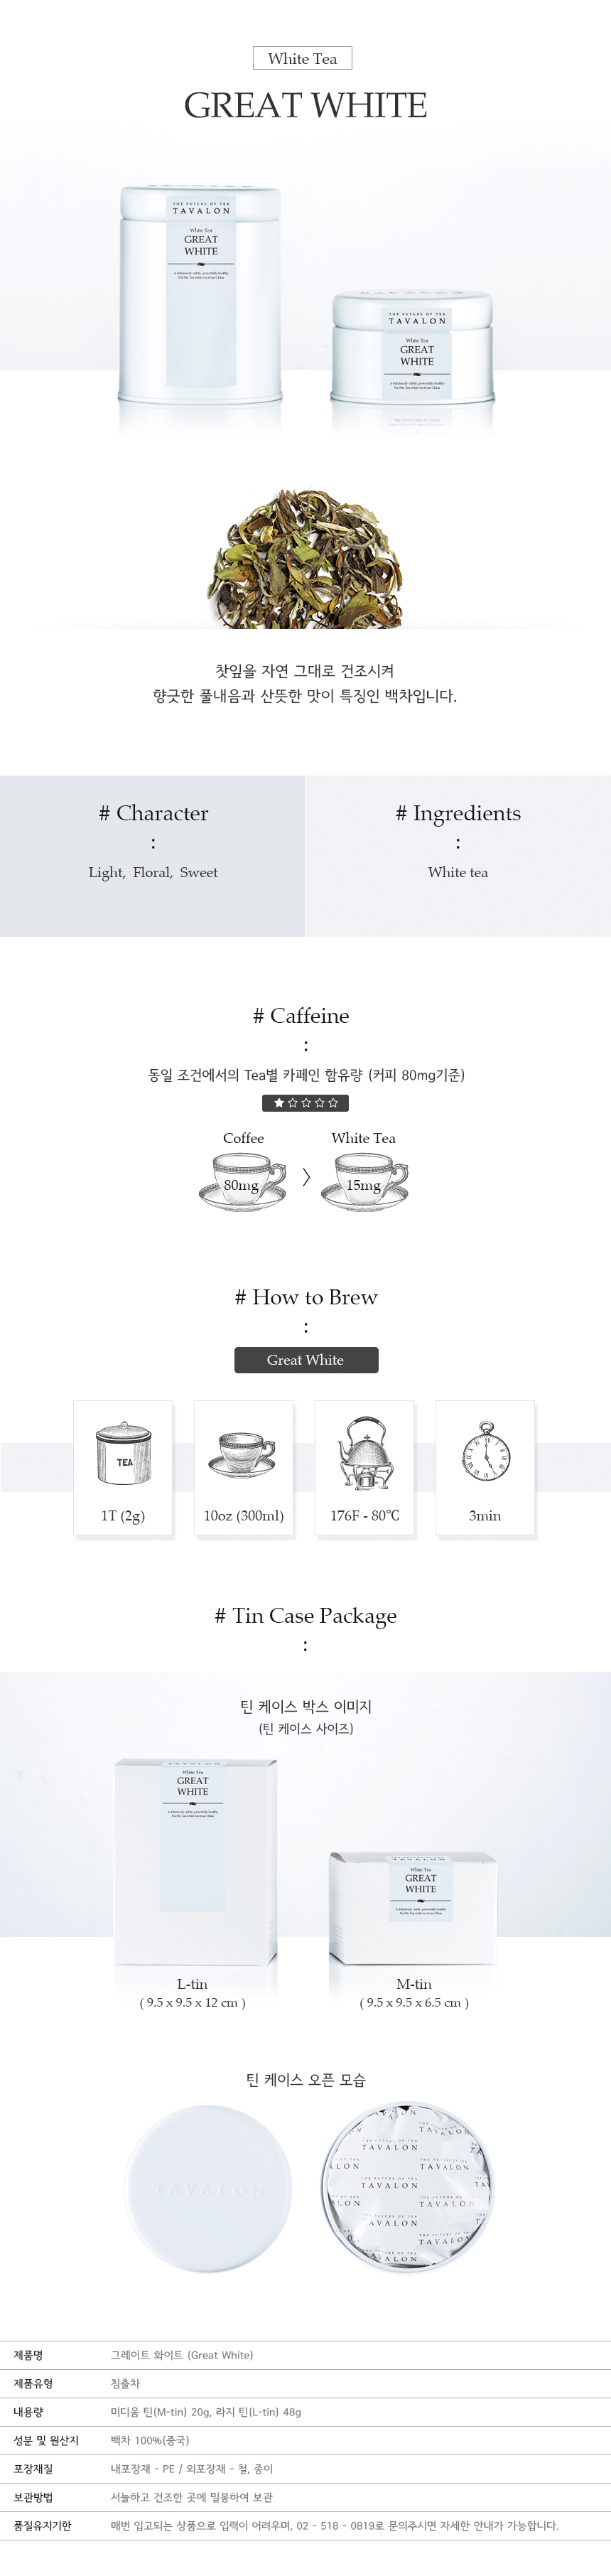This screenshot has width=611, height=2576.
Task: Click the Character panel with Light, Floral, Sweet
Action: [x=152, y=856]
